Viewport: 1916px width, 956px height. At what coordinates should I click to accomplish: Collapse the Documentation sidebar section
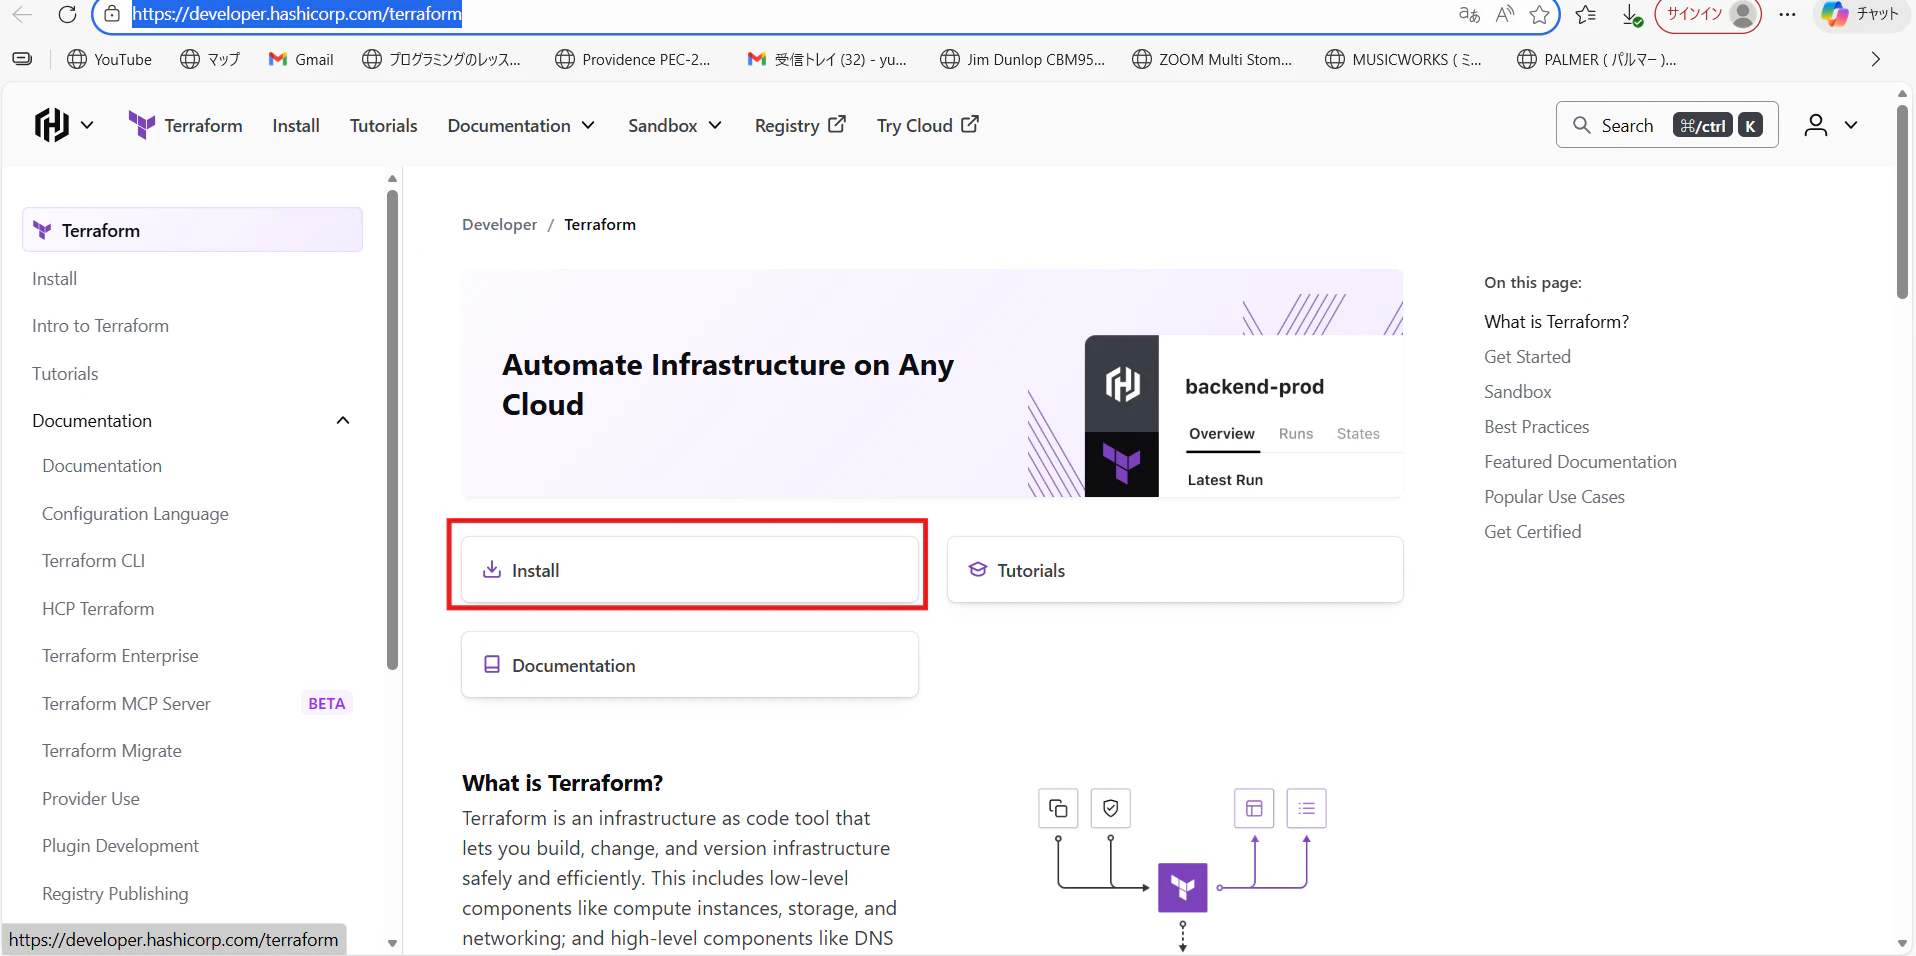[343, 420]
